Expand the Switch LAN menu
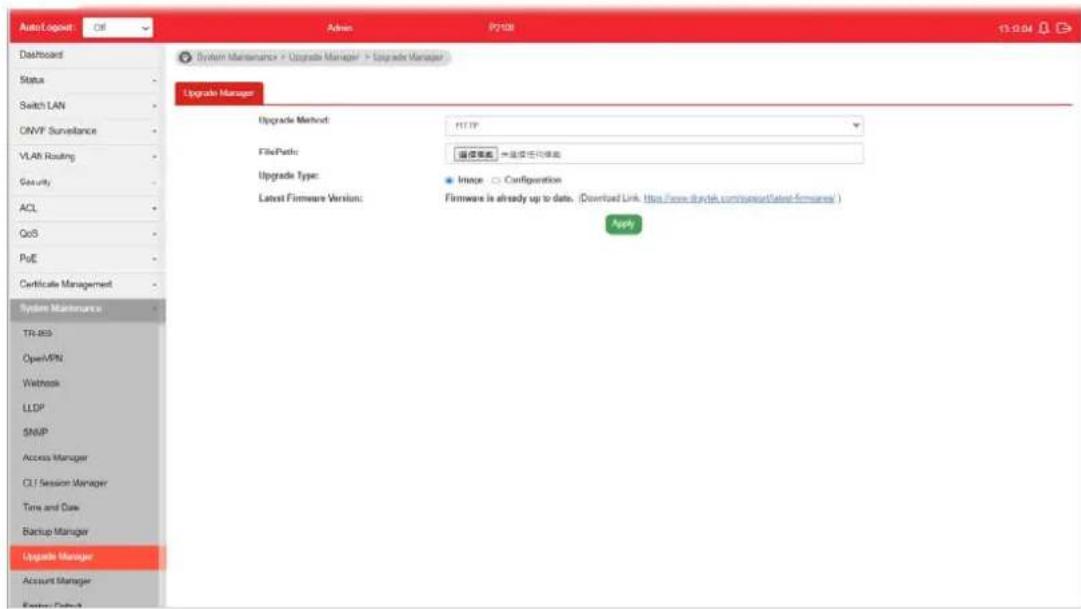This screenshot has height=609, width=1081. click(x=88, y=106)
